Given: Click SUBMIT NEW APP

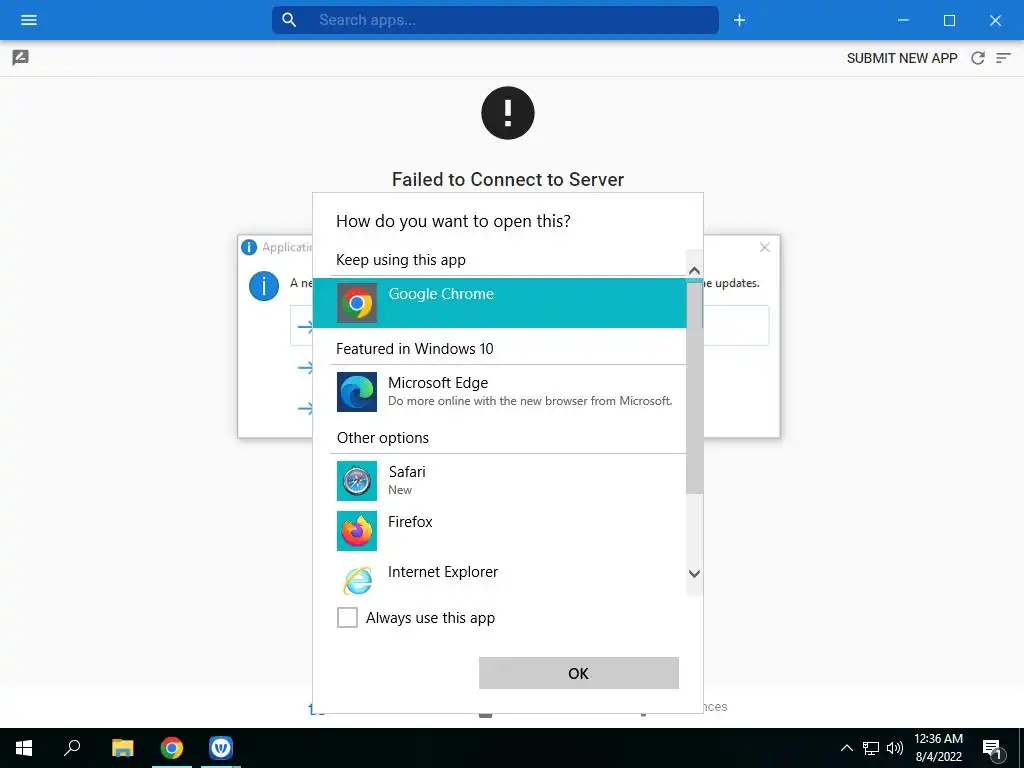Looking at the screenshot, I should coord(902,58).
